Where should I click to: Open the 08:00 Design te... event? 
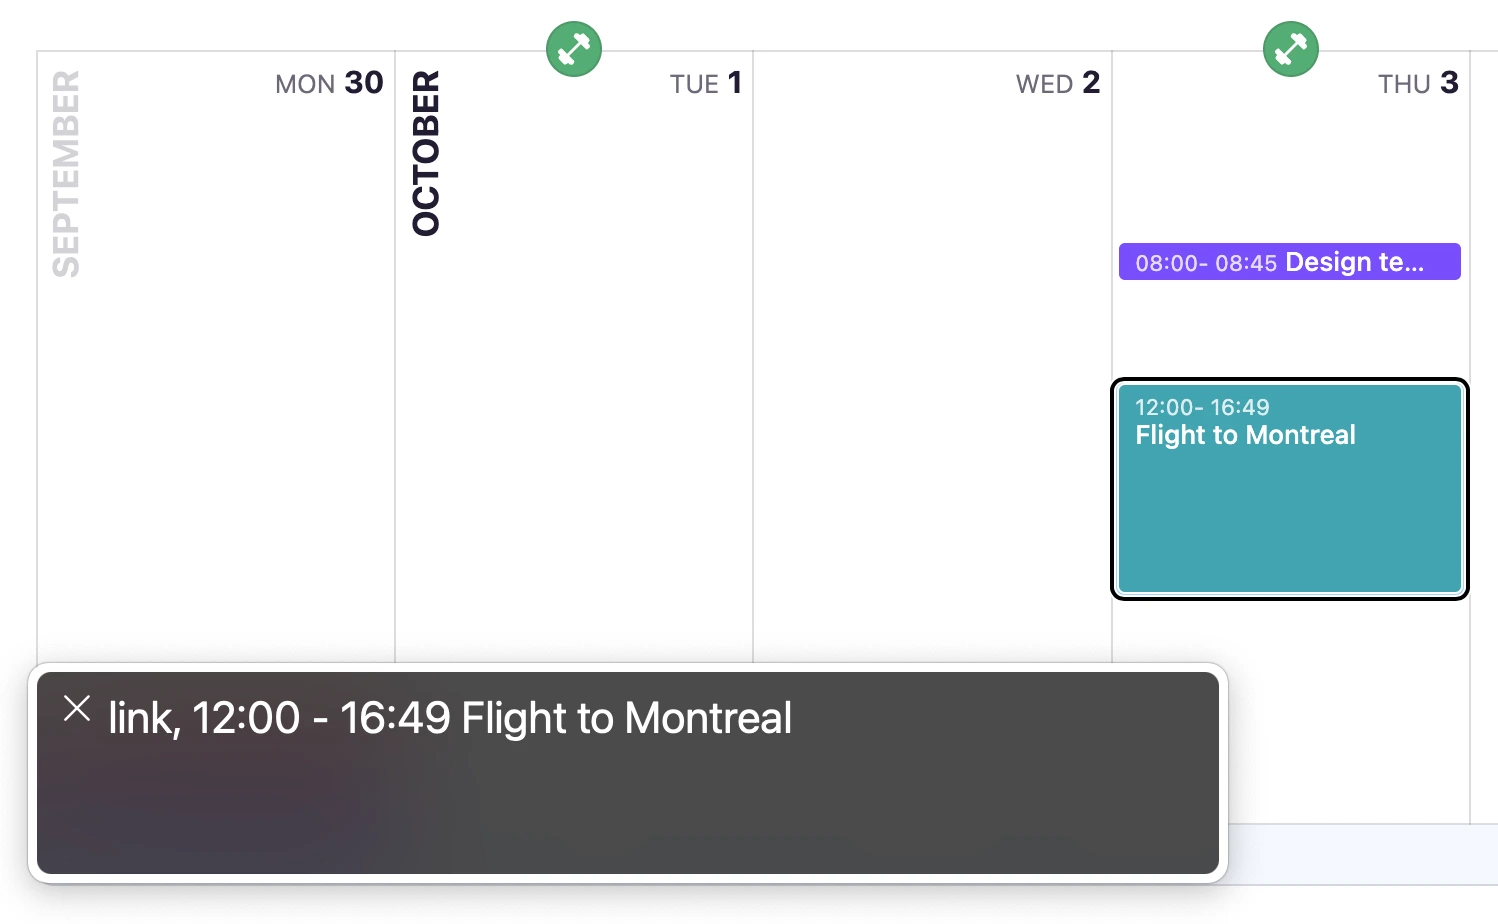point(1290,262)
